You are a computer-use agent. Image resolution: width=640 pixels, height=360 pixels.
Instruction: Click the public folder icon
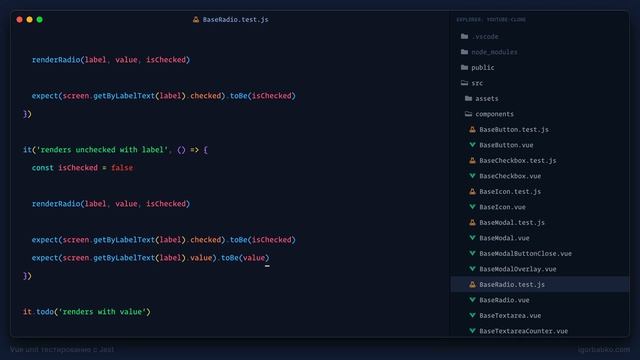464,67
